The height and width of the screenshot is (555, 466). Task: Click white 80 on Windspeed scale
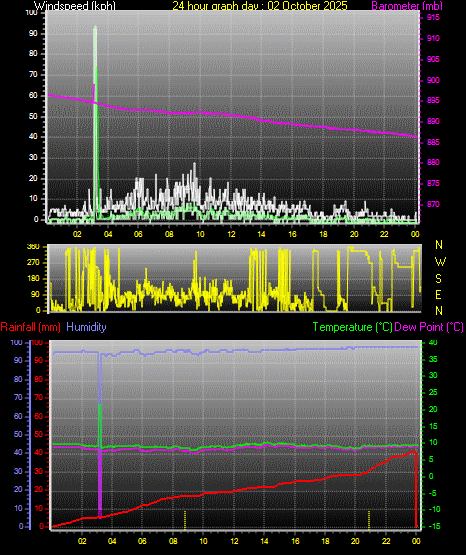pos(33,53)
